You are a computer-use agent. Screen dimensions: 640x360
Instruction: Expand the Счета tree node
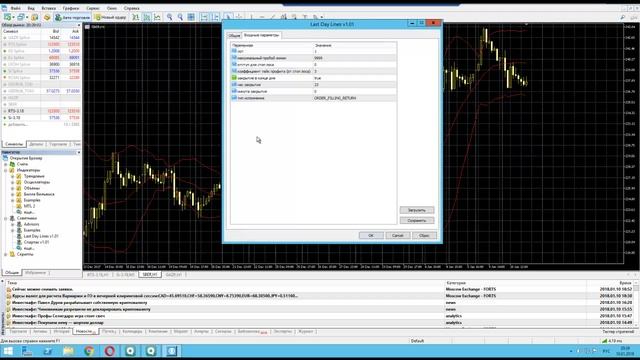[x=6, y=164]
